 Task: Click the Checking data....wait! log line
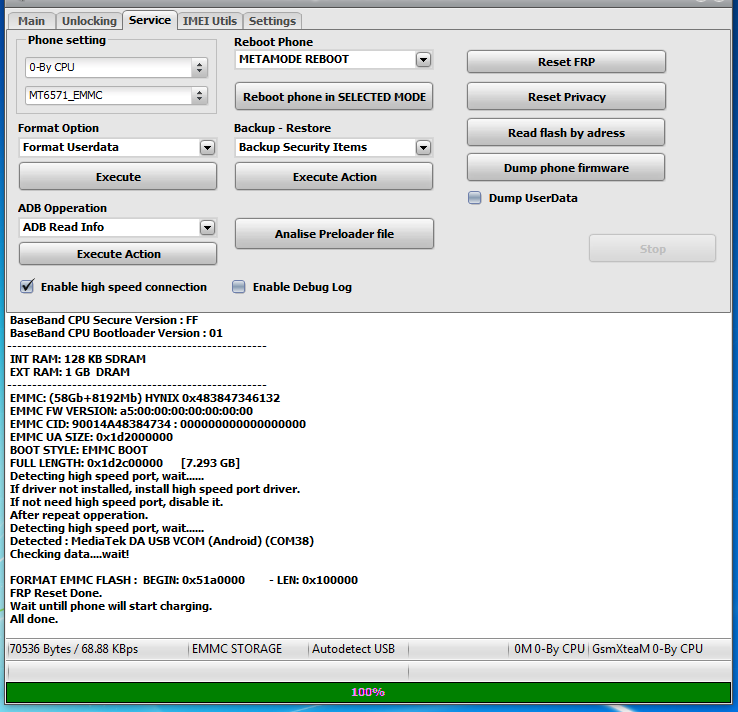click(70, 554)
